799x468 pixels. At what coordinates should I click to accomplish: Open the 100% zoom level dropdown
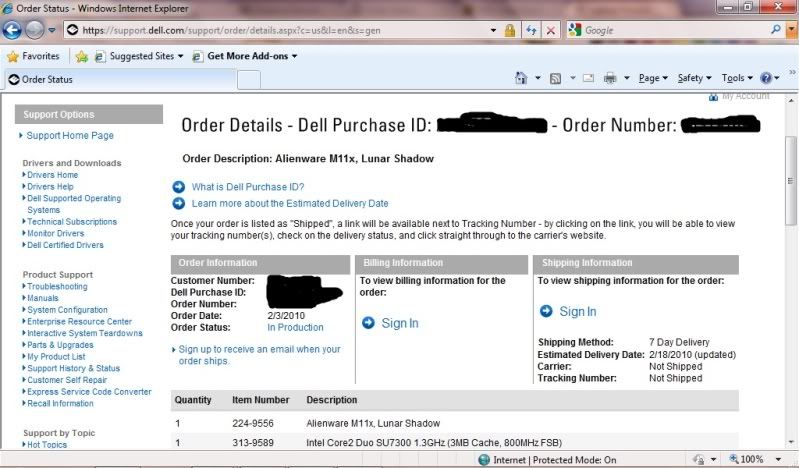[x=778, y=459]
